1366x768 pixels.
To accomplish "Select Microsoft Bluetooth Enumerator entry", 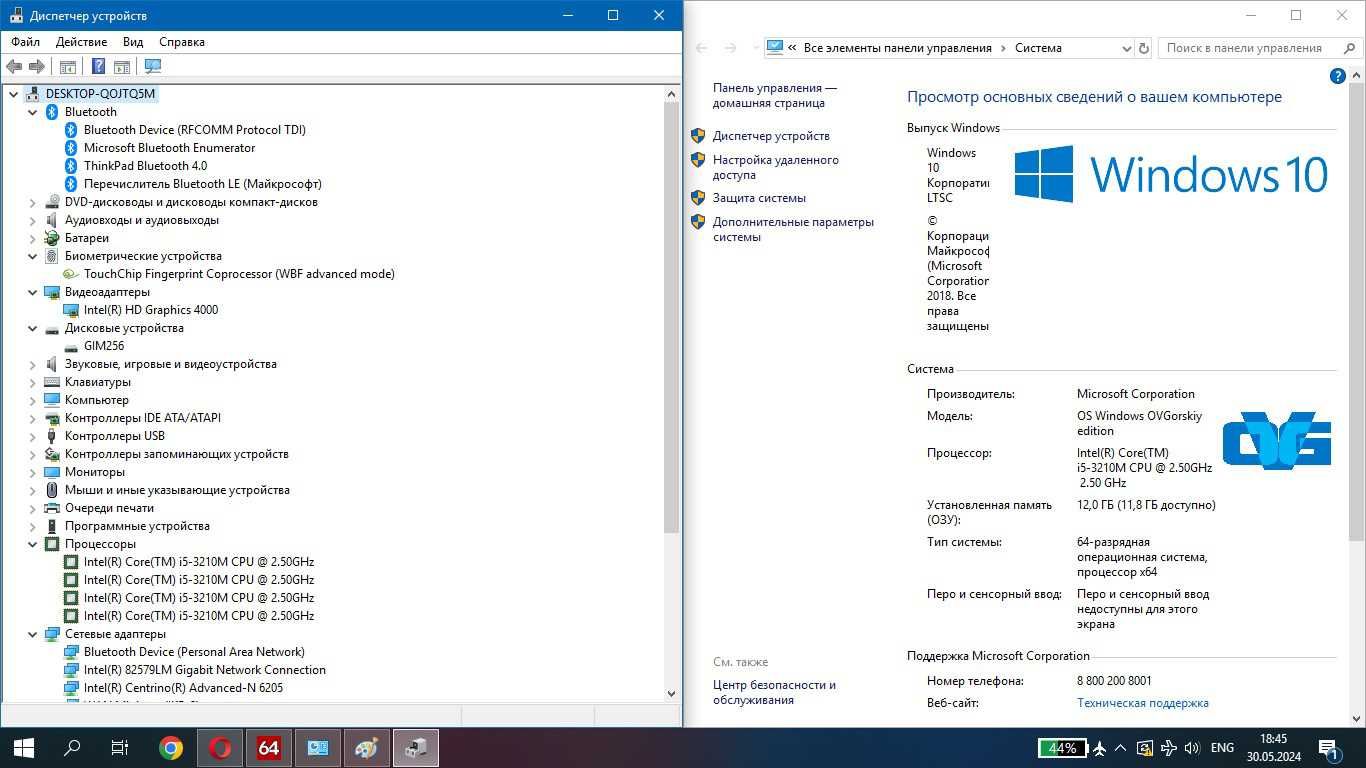I will [x=169, y=148].
